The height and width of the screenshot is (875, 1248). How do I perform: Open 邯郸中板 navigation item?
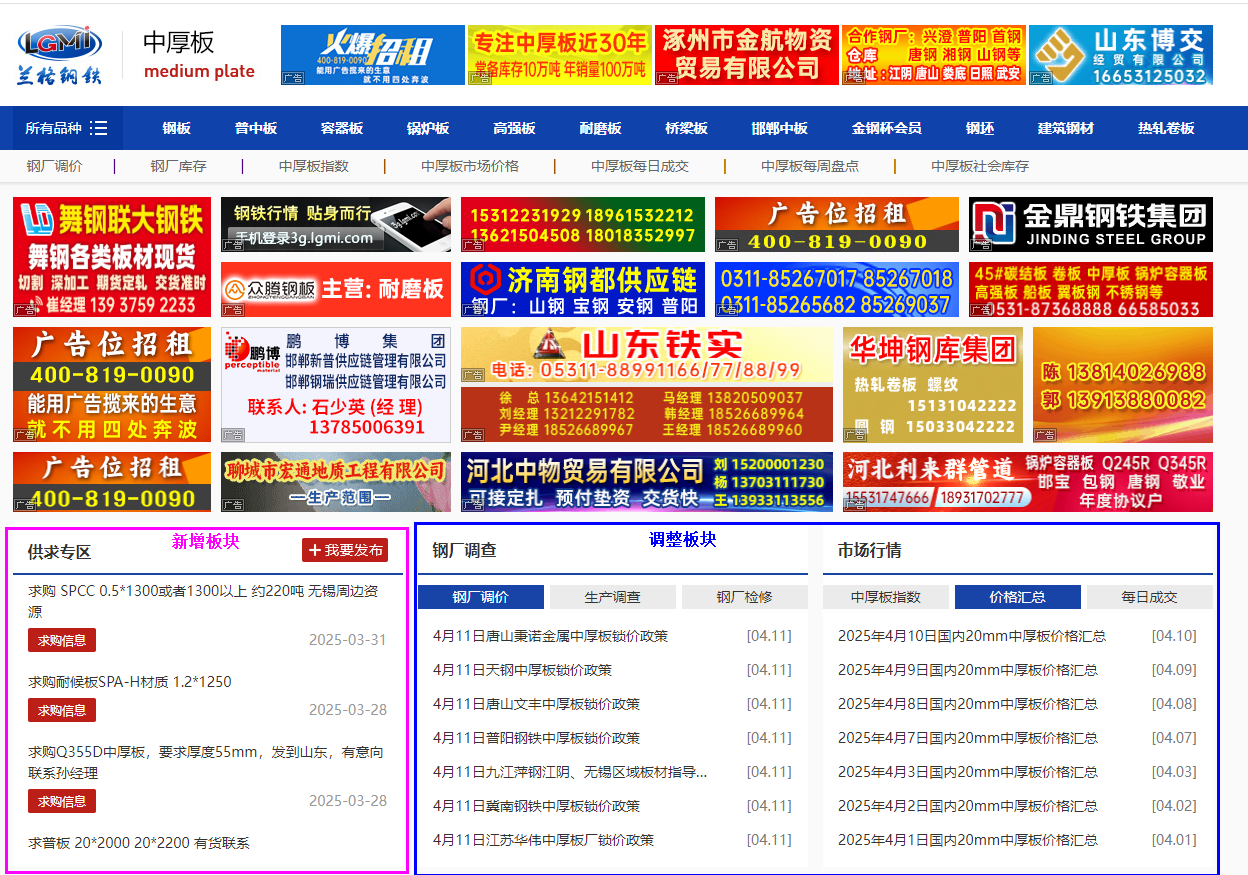pos(780,128)
